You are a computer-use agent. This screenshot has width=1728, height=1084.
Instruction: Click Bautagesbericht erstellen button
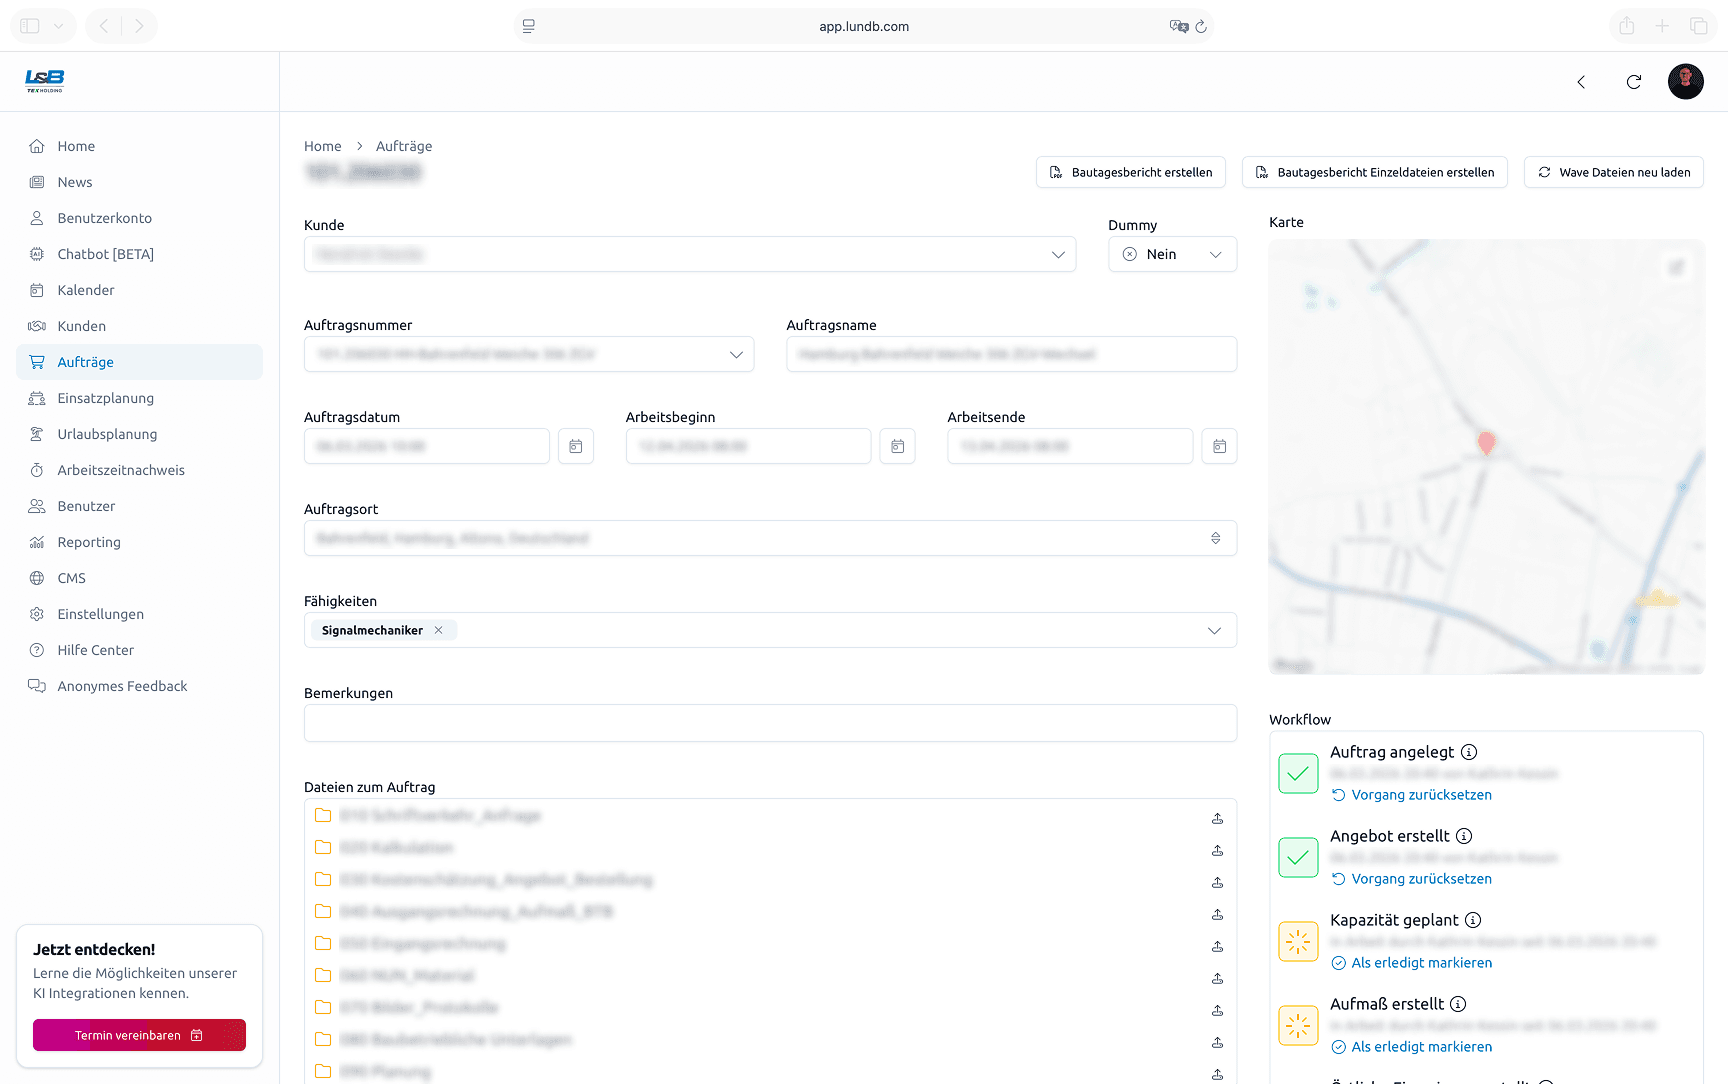pyautogui.click(x=1131, y=172)
